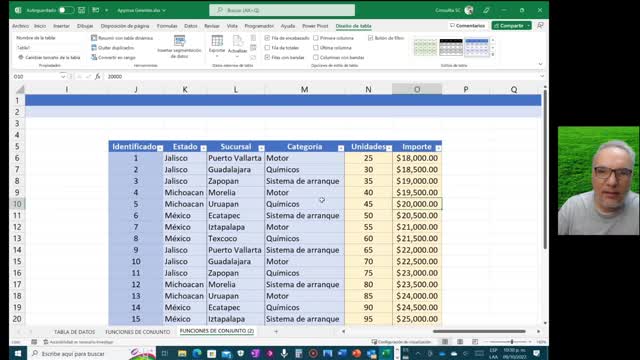Switch to Page Layout view icon
The width and height of the screenshot is (640, 360).
pos(460,342)
